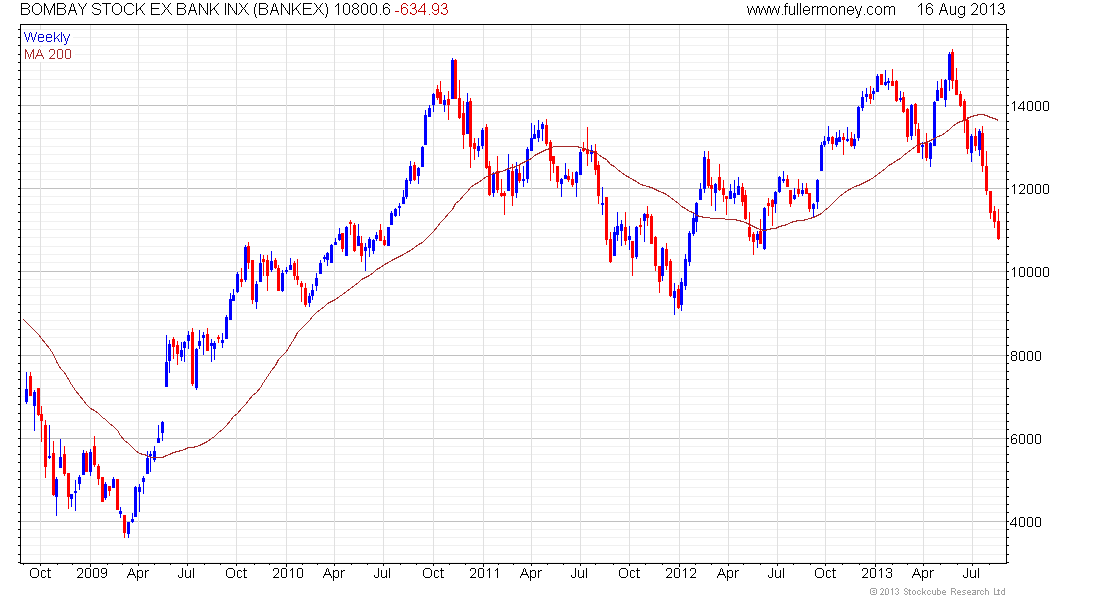Click the 'Jul' label following 2013
Screen dimensions: 1100x600
point(971,573)
